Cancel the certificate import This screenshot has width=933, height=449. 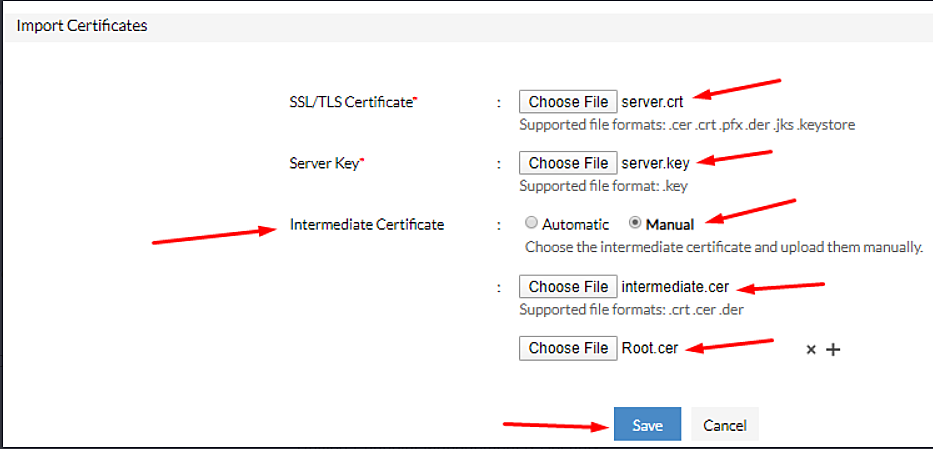(x=725, y=425)
